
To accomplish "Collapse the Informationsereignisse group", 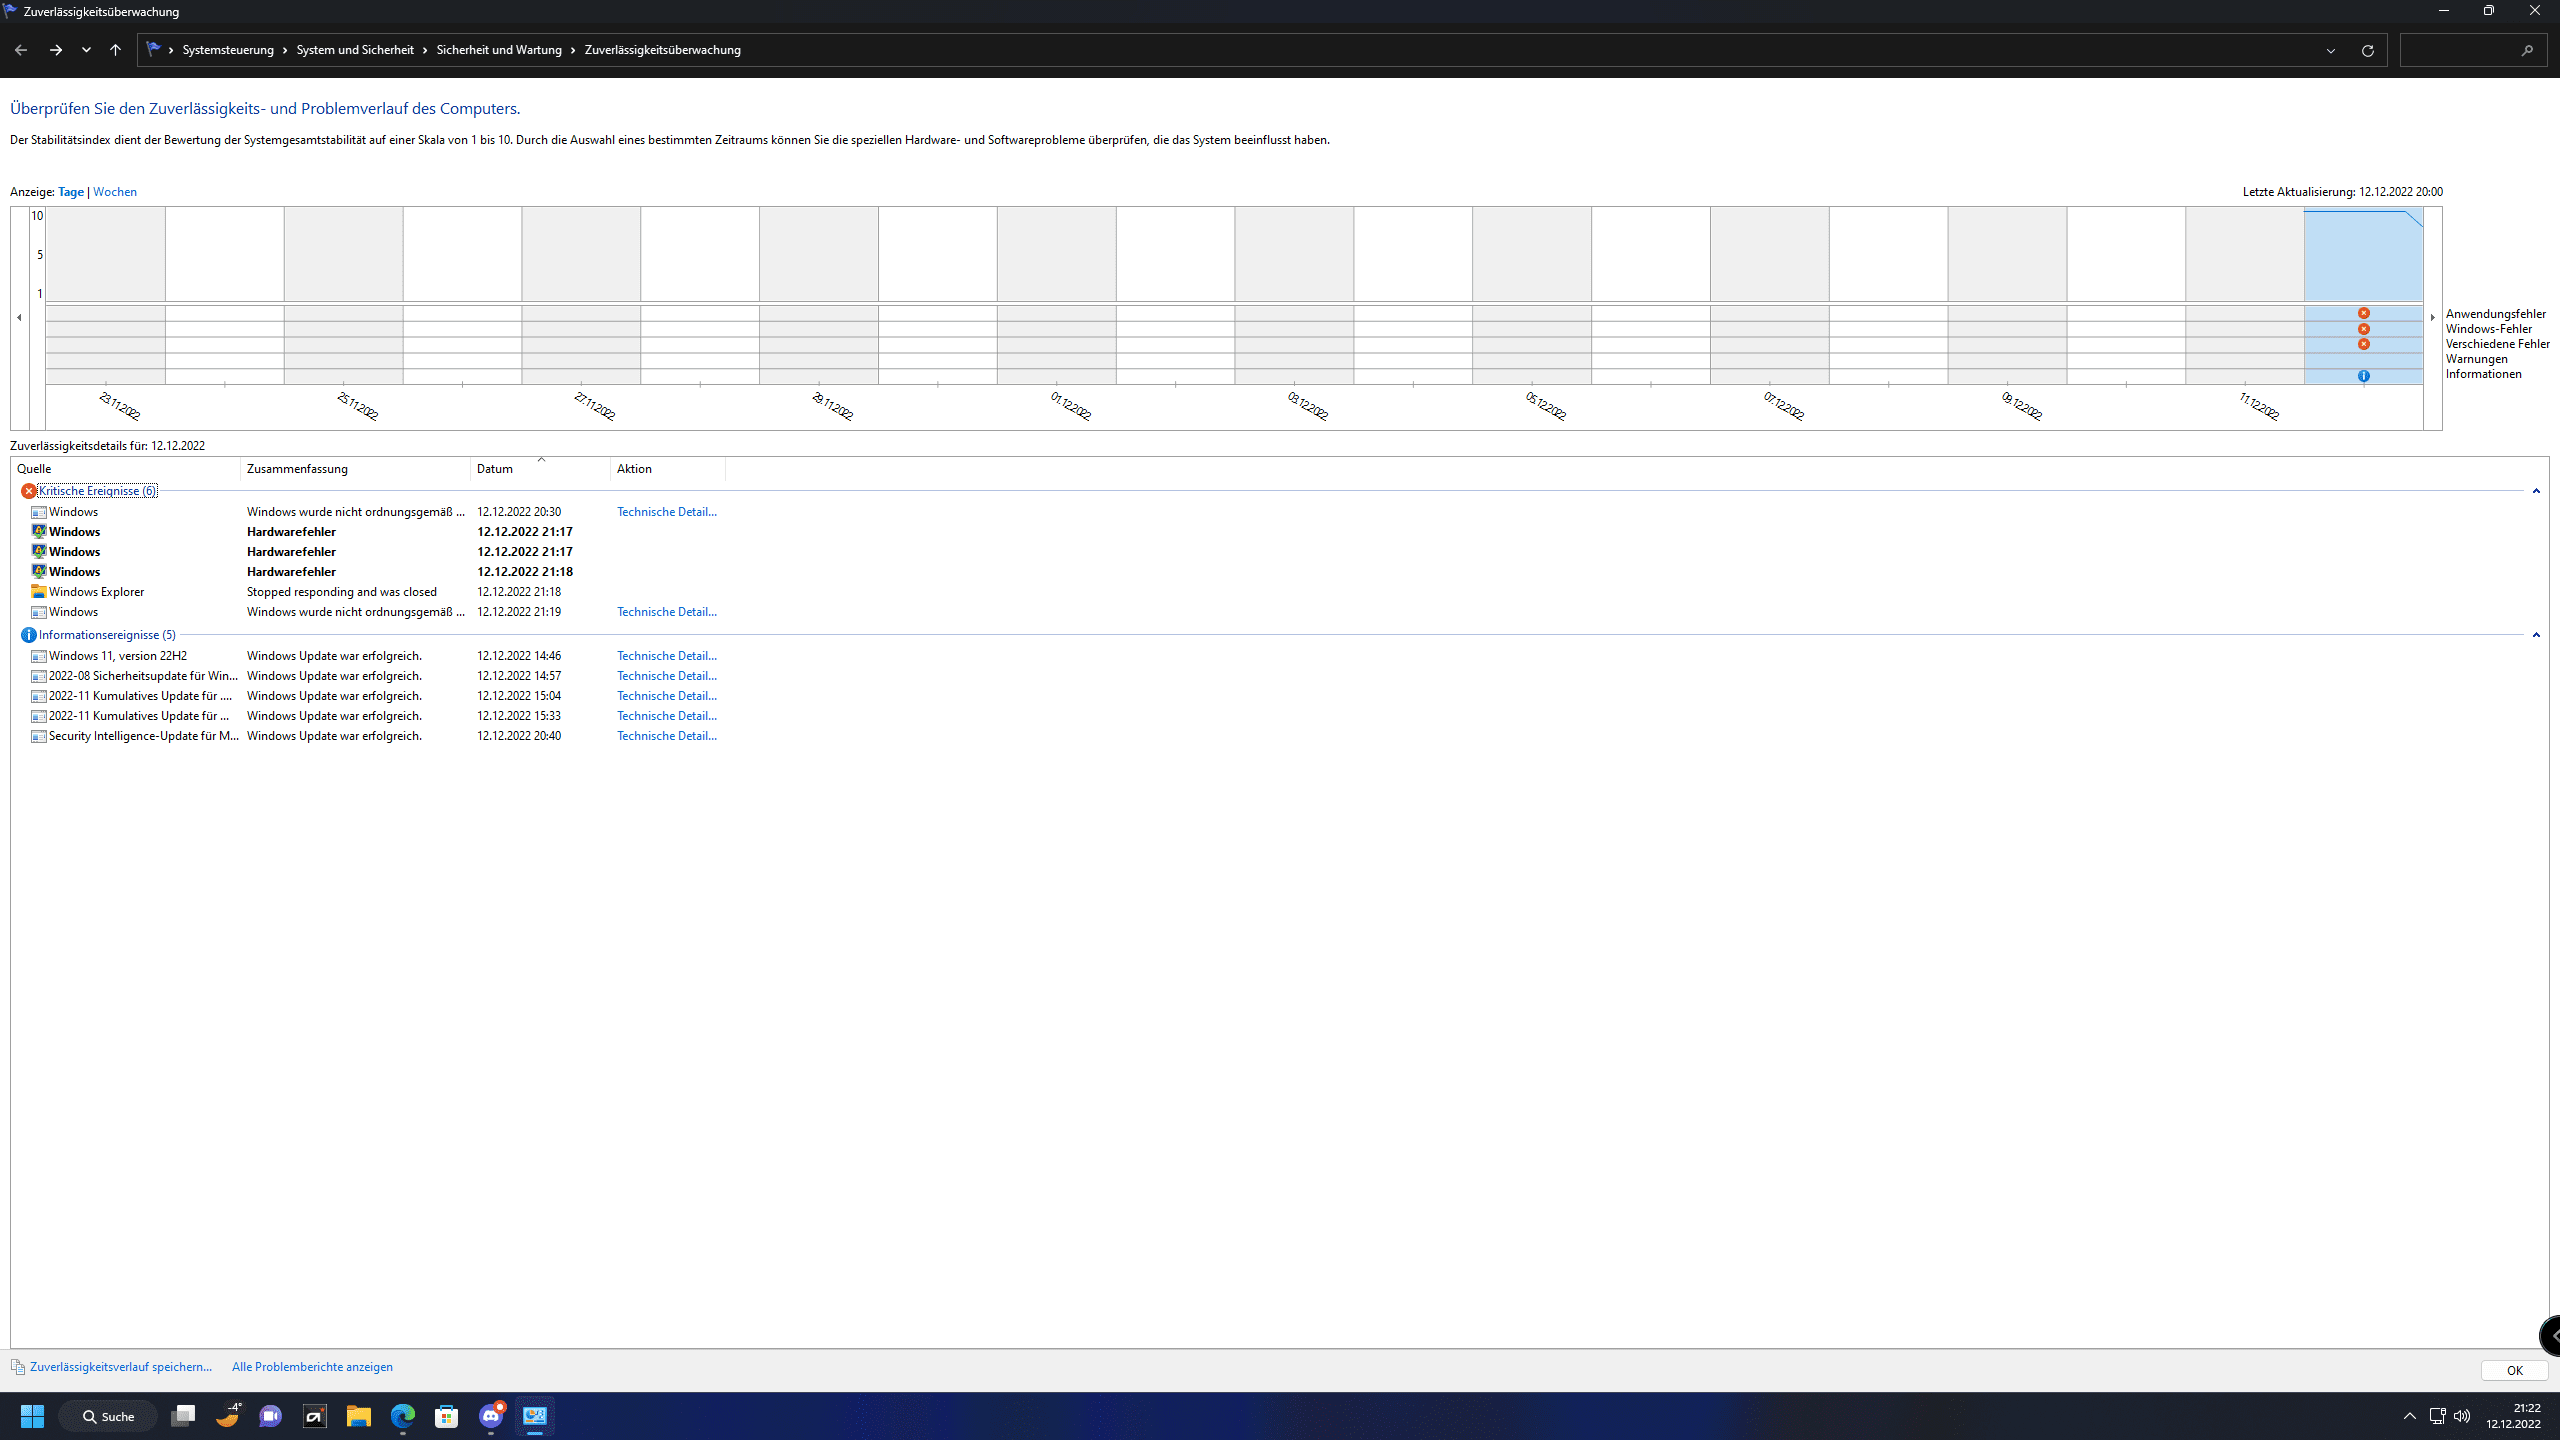I will click(x=2535, y=635).
